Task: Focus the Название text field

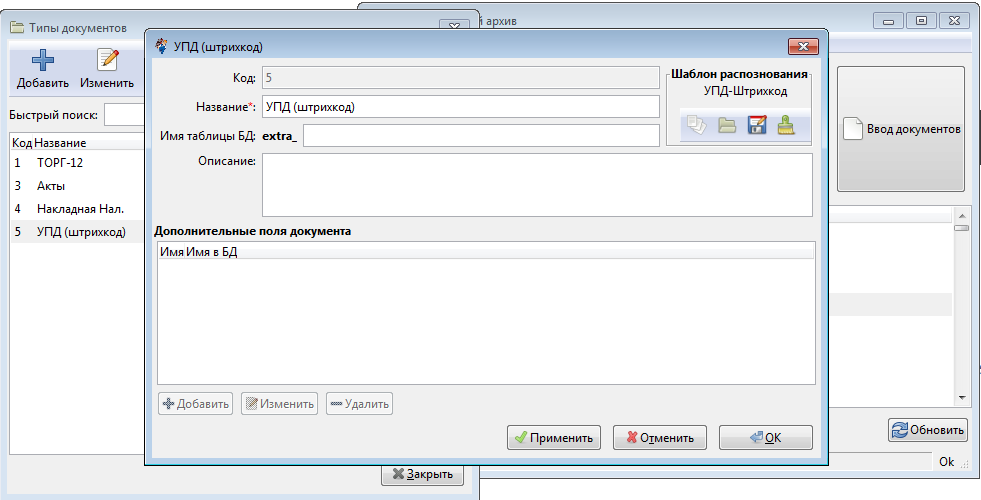Action: click(461, 106)
